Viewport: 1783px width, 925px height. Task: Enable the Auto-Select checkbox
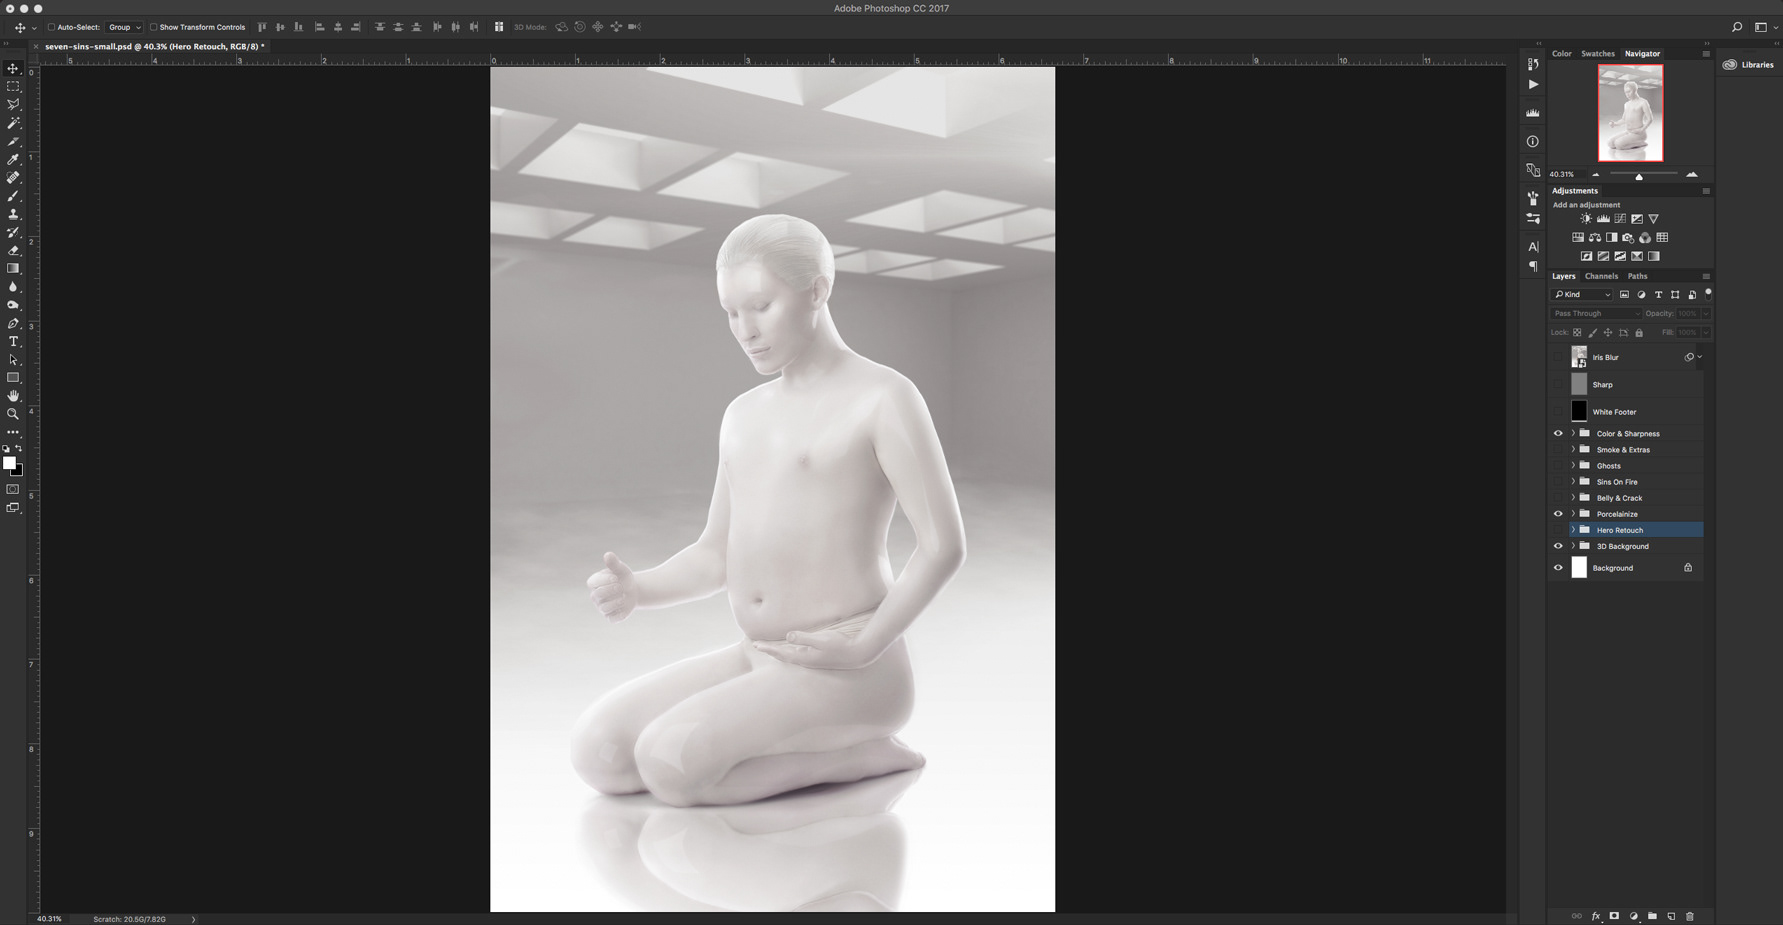tap(51, 27)
